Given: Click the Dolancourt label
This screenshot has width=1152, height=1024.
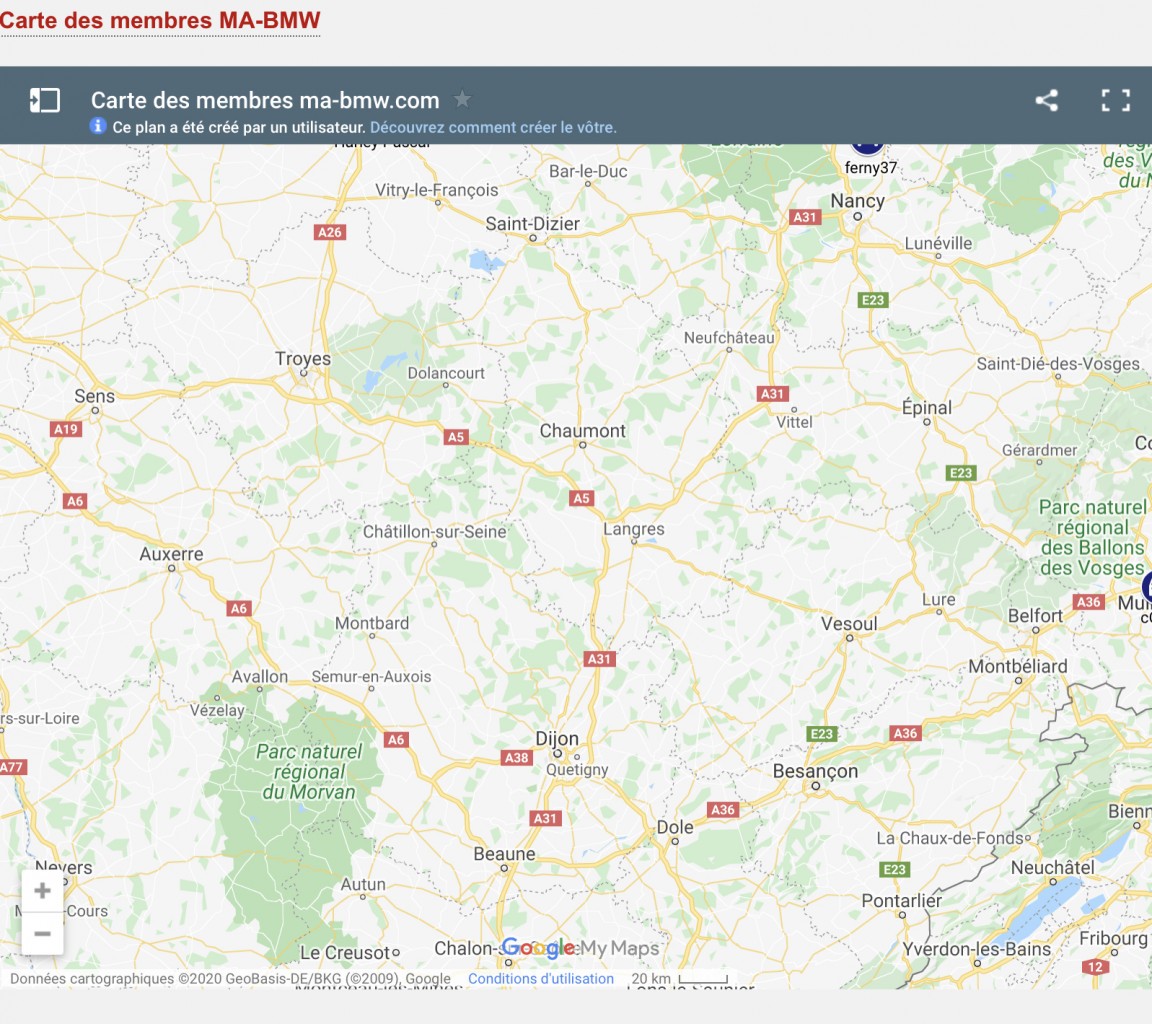Looking at the screenshot, I should coord(445,373).
